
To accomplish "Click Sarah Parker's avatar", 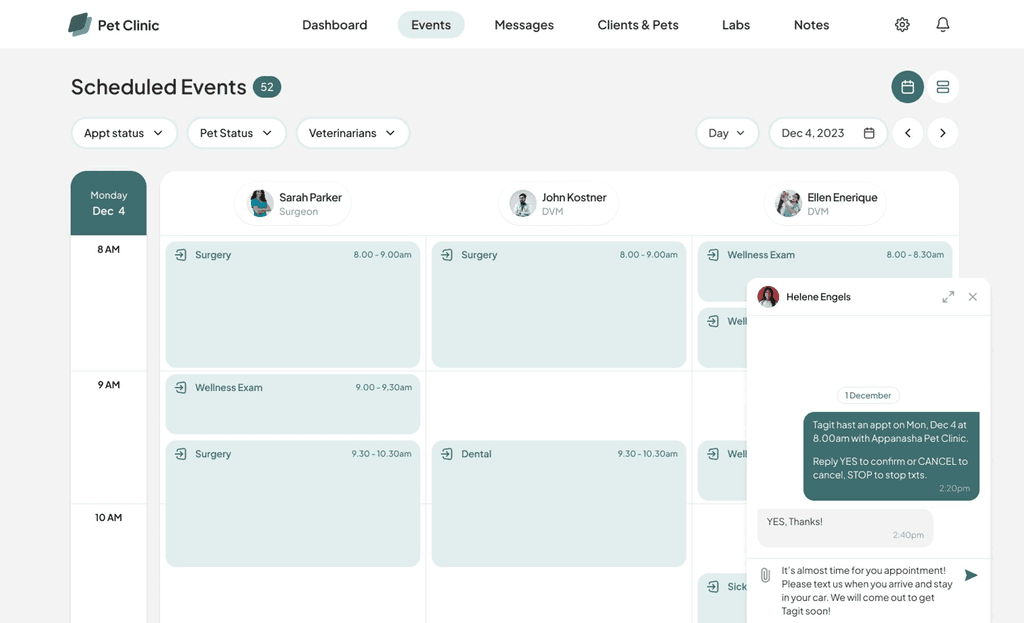I will pyautogui.click(x=261, y=204).
